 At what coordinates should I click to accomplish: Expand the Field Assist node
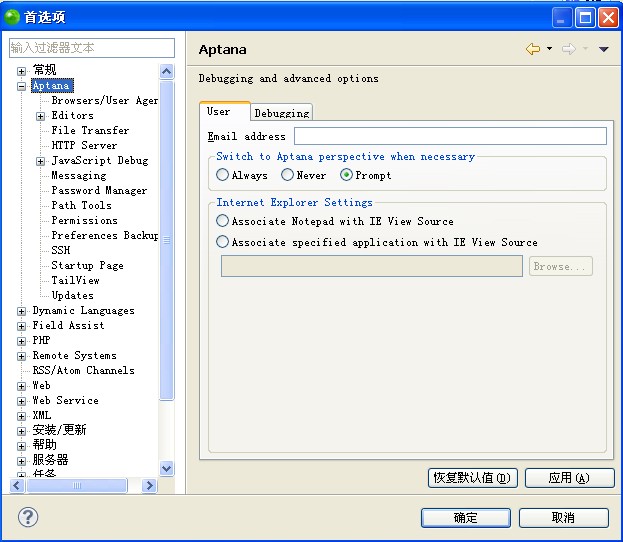point(21,326)
